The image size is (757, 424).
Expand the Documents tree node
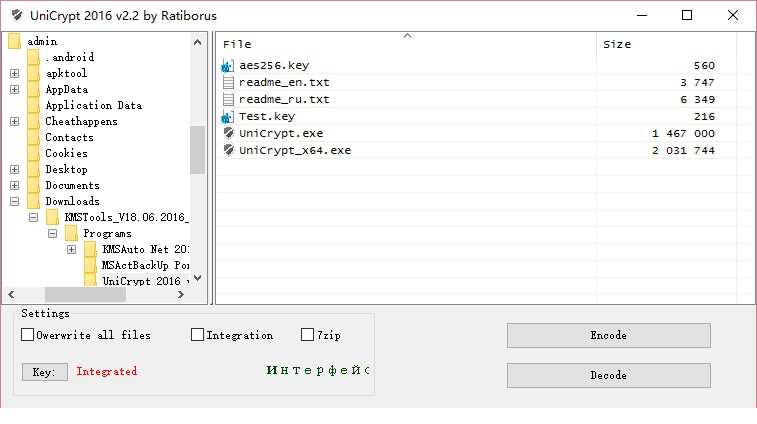click(x=14, y=185)
